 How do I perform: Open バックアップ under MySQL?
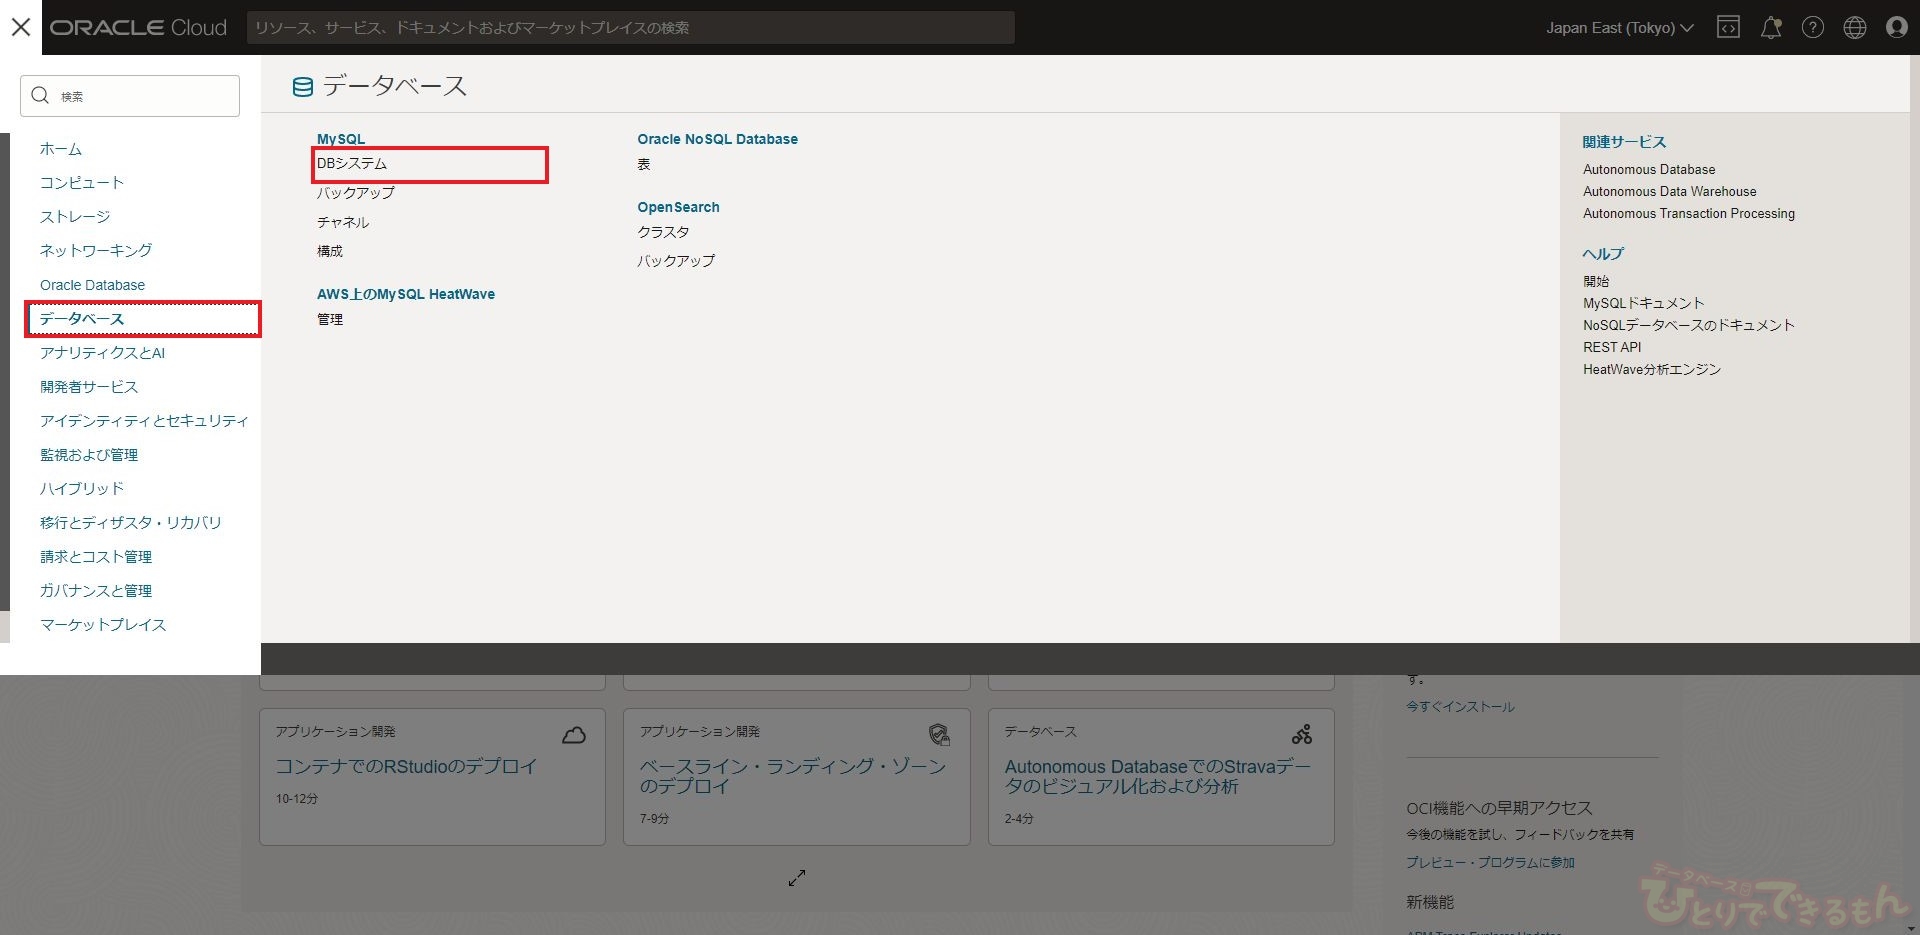point(355,193)
